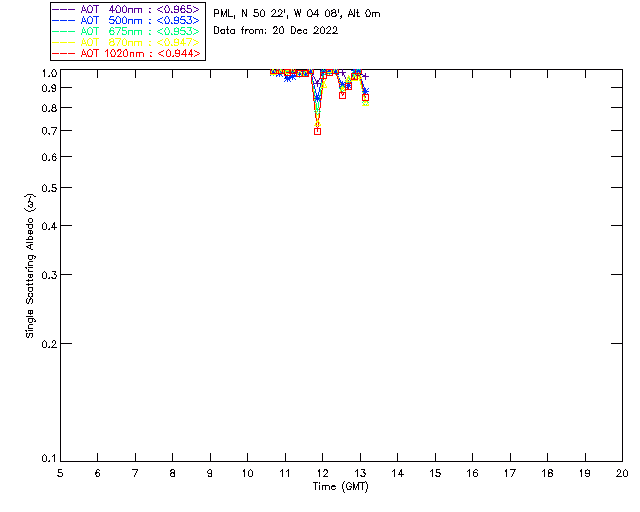
Task: Click the purple plus marker just past hour 13
Action: tap(366, 76)
